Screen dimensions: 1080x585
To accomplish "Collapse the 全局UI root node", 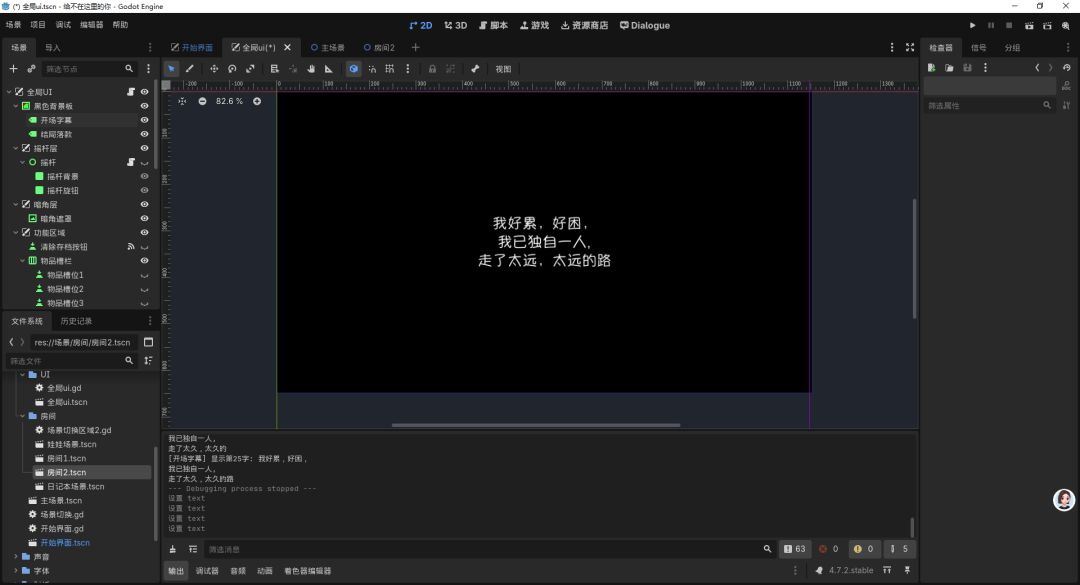I will (9, 92).
